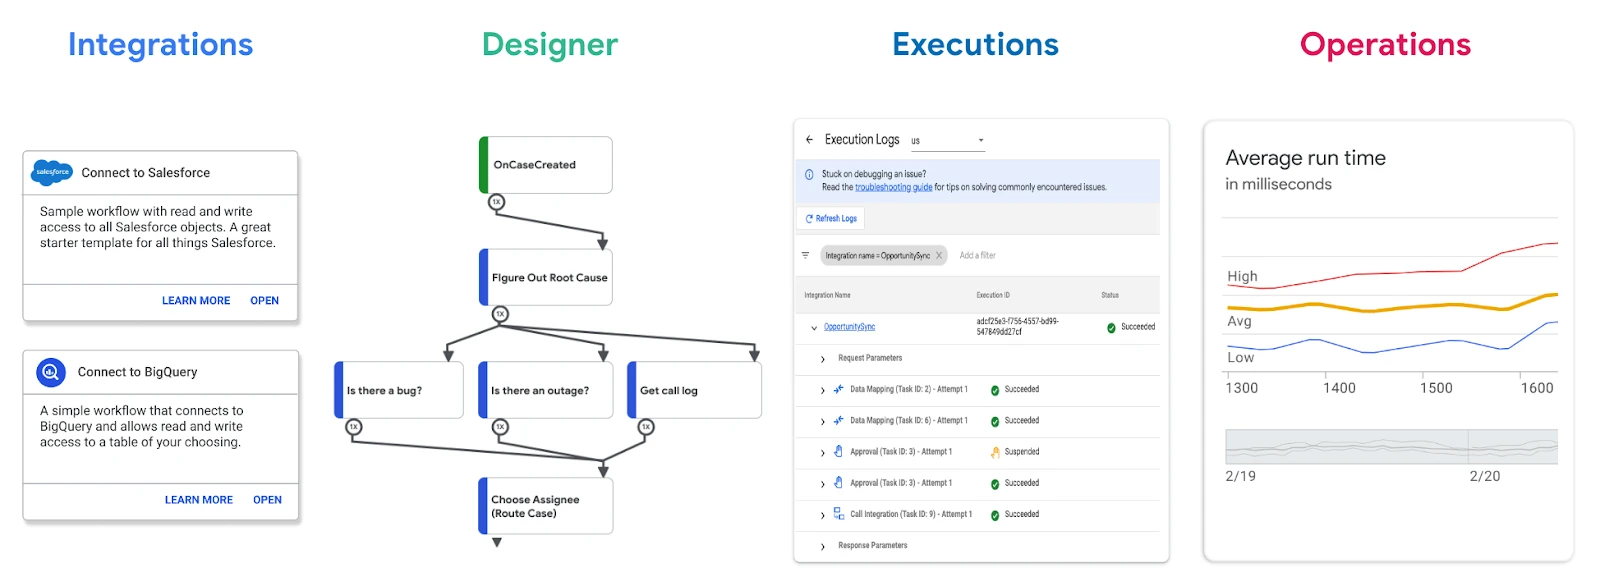The image size is (1600, 586).
Task: Select the Choose Assignee Route Case node
Action: (x=546, y=506)
